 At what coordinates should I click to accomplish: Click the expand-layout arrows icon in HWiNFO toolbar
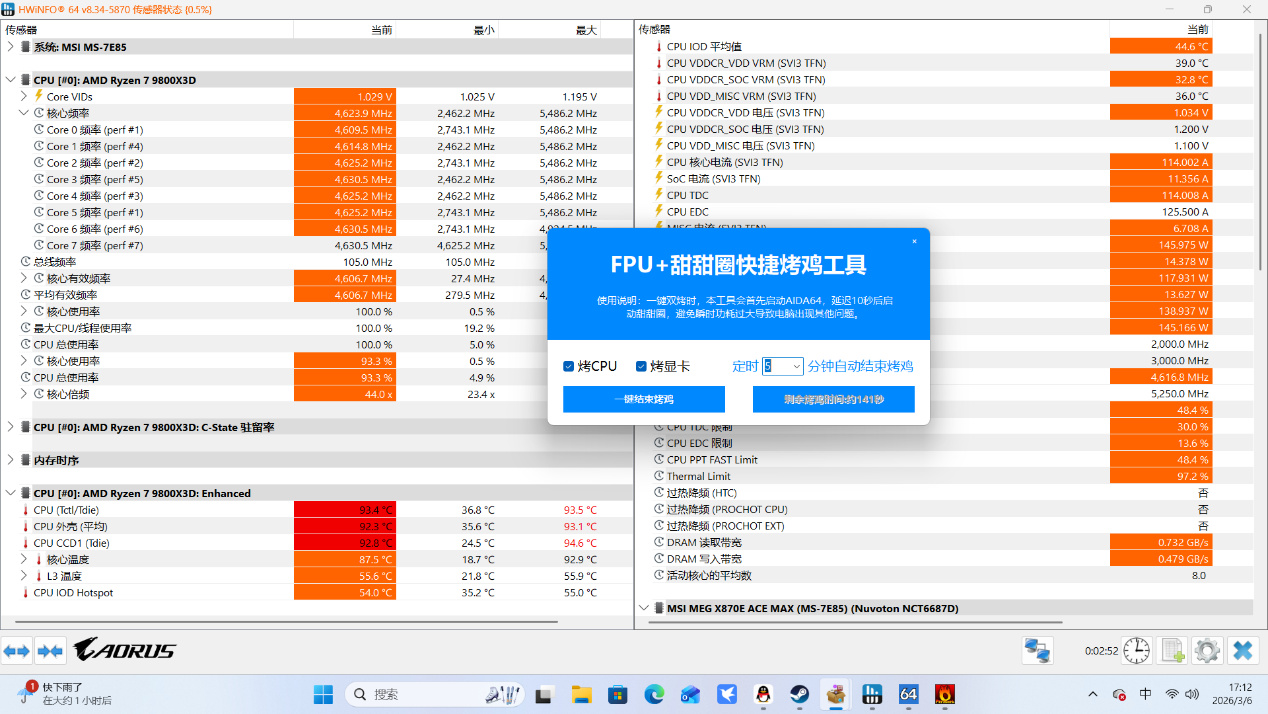click(17, 651)
